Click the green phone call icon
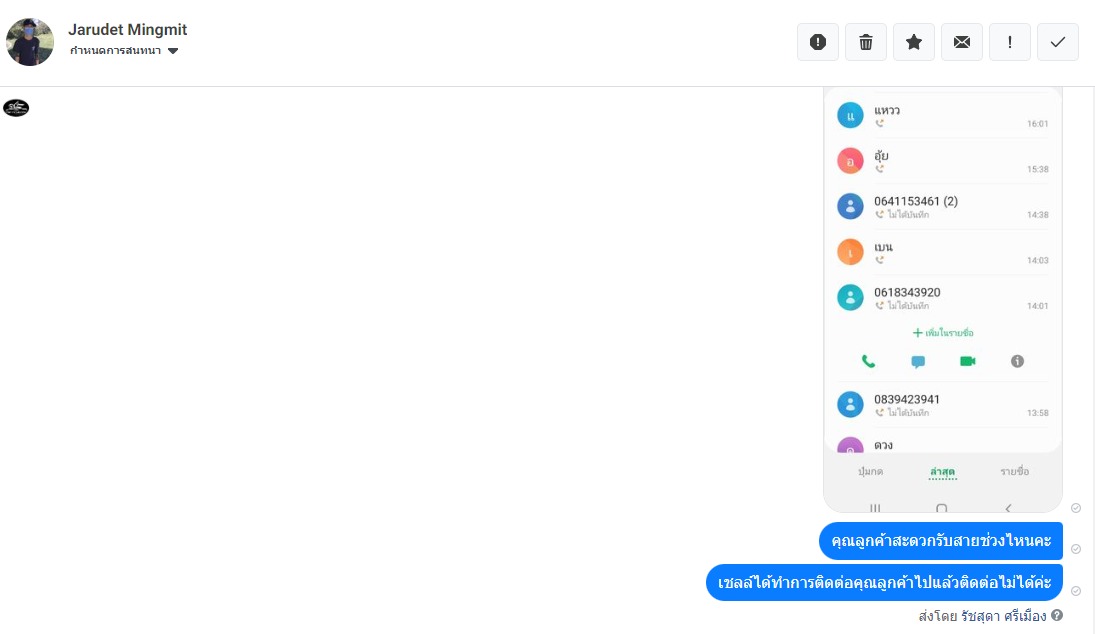The image size is (1095, 634). [868, 361]
